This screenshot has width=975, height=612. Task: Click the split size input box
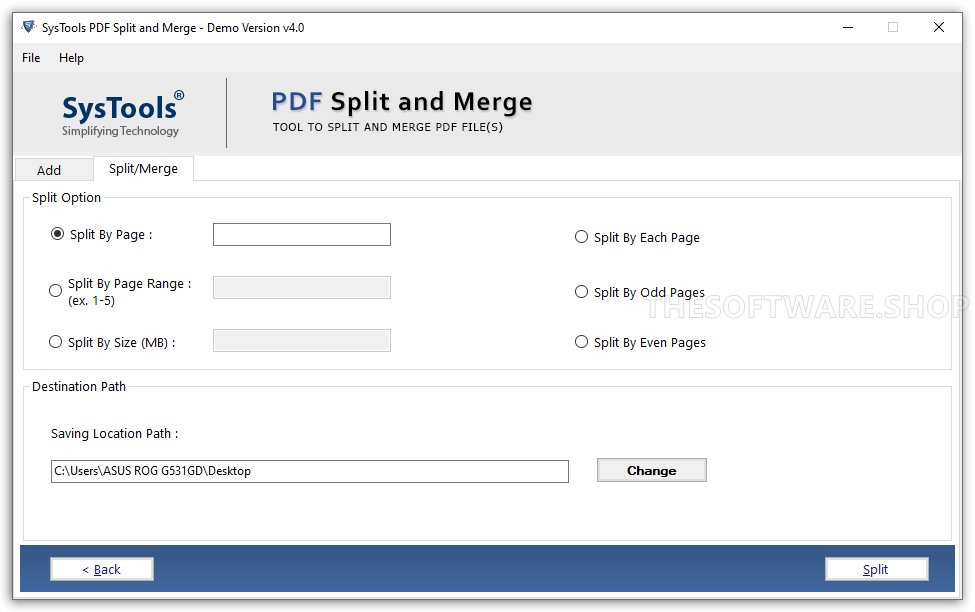click(301, 340)
